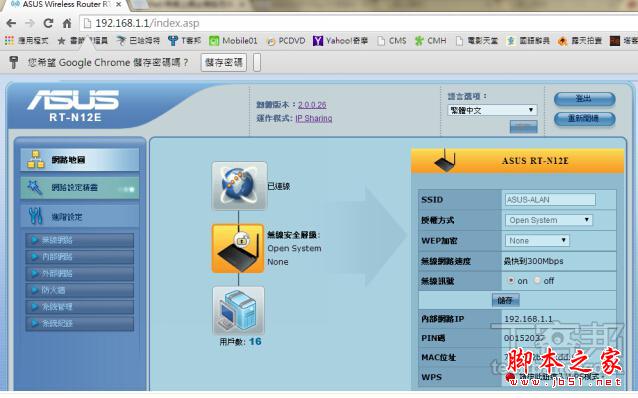The image size is (638, 398).
Task: Click the IP Sharing mode link
Action: [314, 118]
